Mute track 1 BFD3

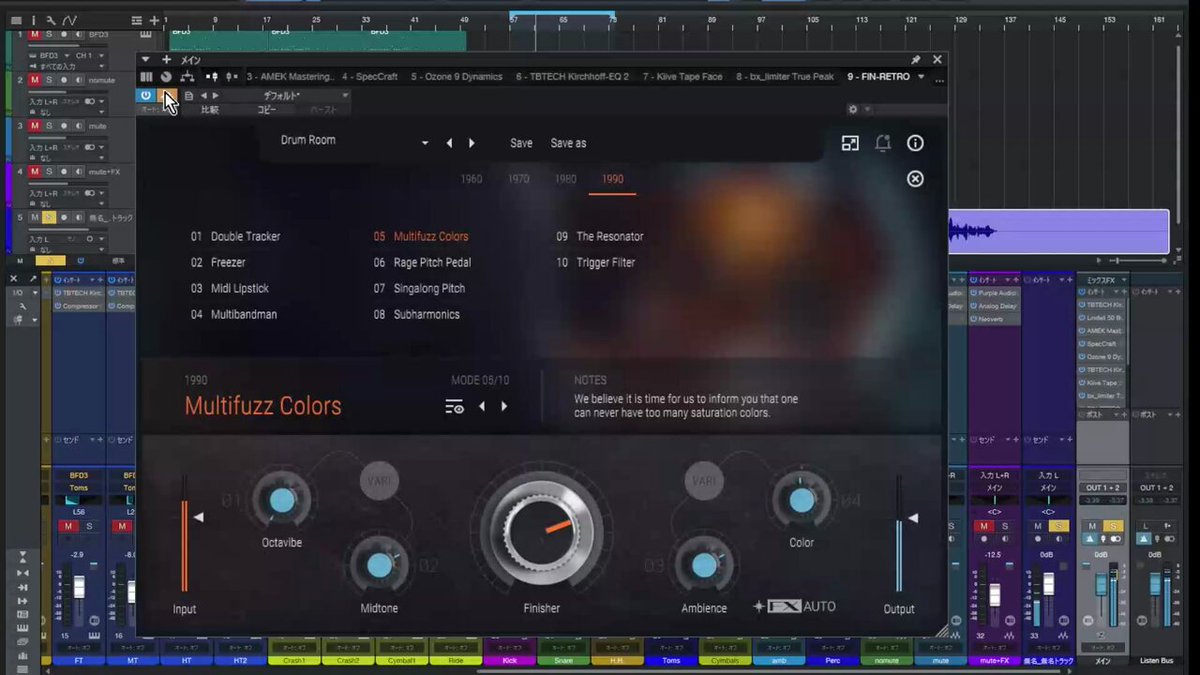tap(34, 34)
